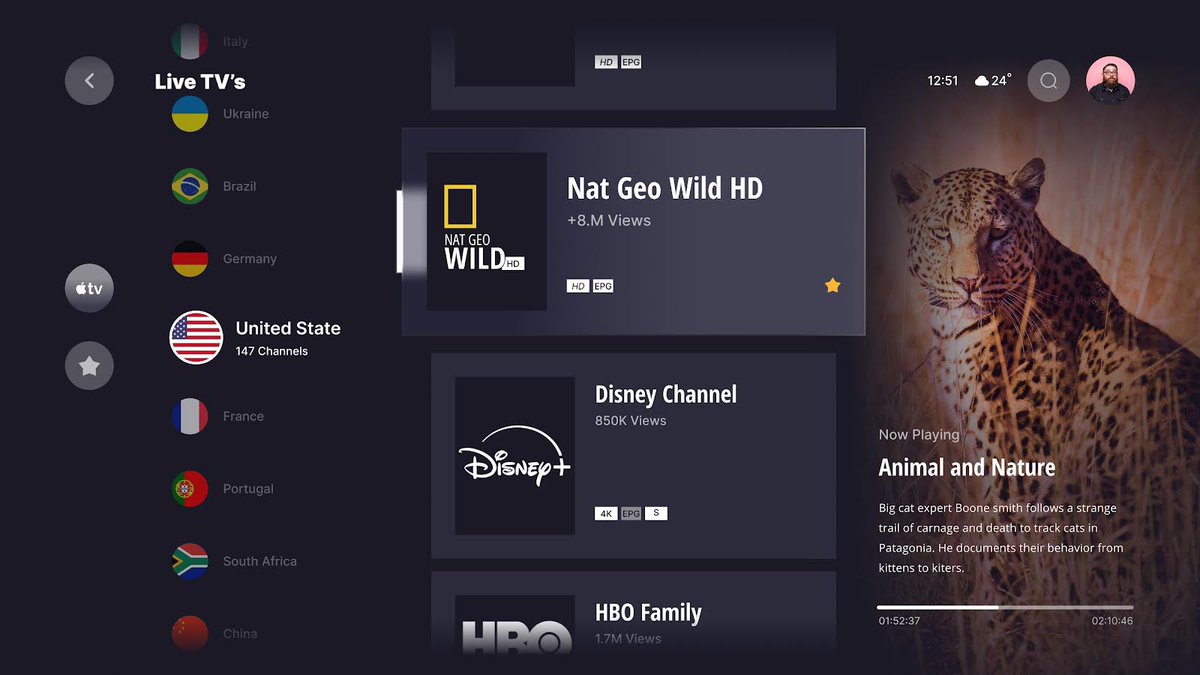1200x675 pixels.
Task: Select the Brazil flag icon
Action: click(x=190, y=186)
